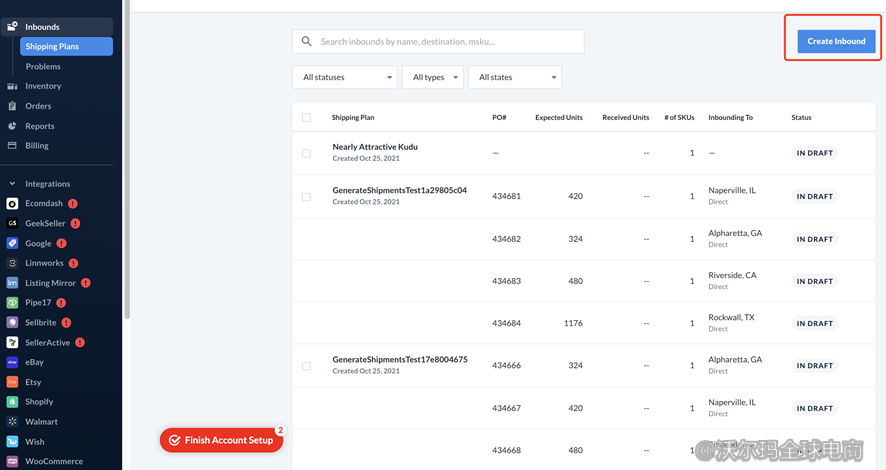Open the Etsy integration icon

[13, 382]
